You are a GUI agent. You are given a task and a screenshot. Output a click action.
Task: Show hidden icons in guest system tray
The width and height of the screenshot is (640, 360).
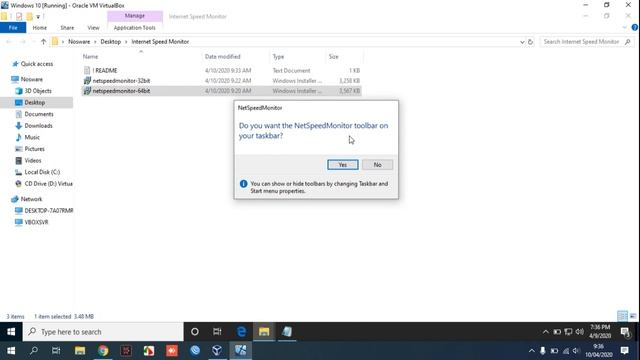[546, 332]
